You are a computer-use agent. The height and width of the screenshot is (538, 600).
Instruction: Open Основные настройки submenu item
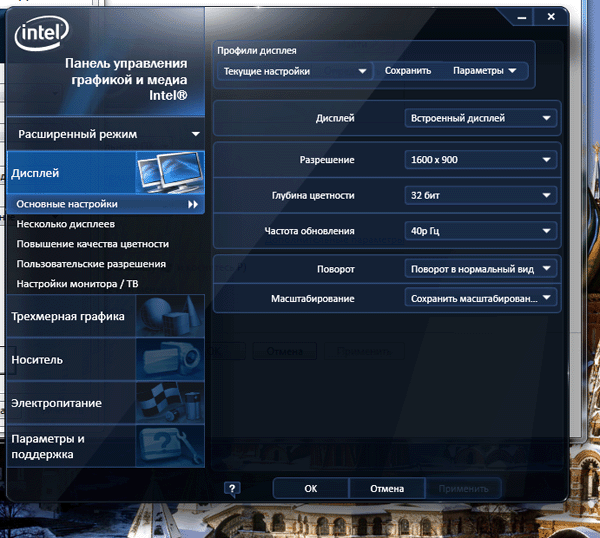(106, 204)
